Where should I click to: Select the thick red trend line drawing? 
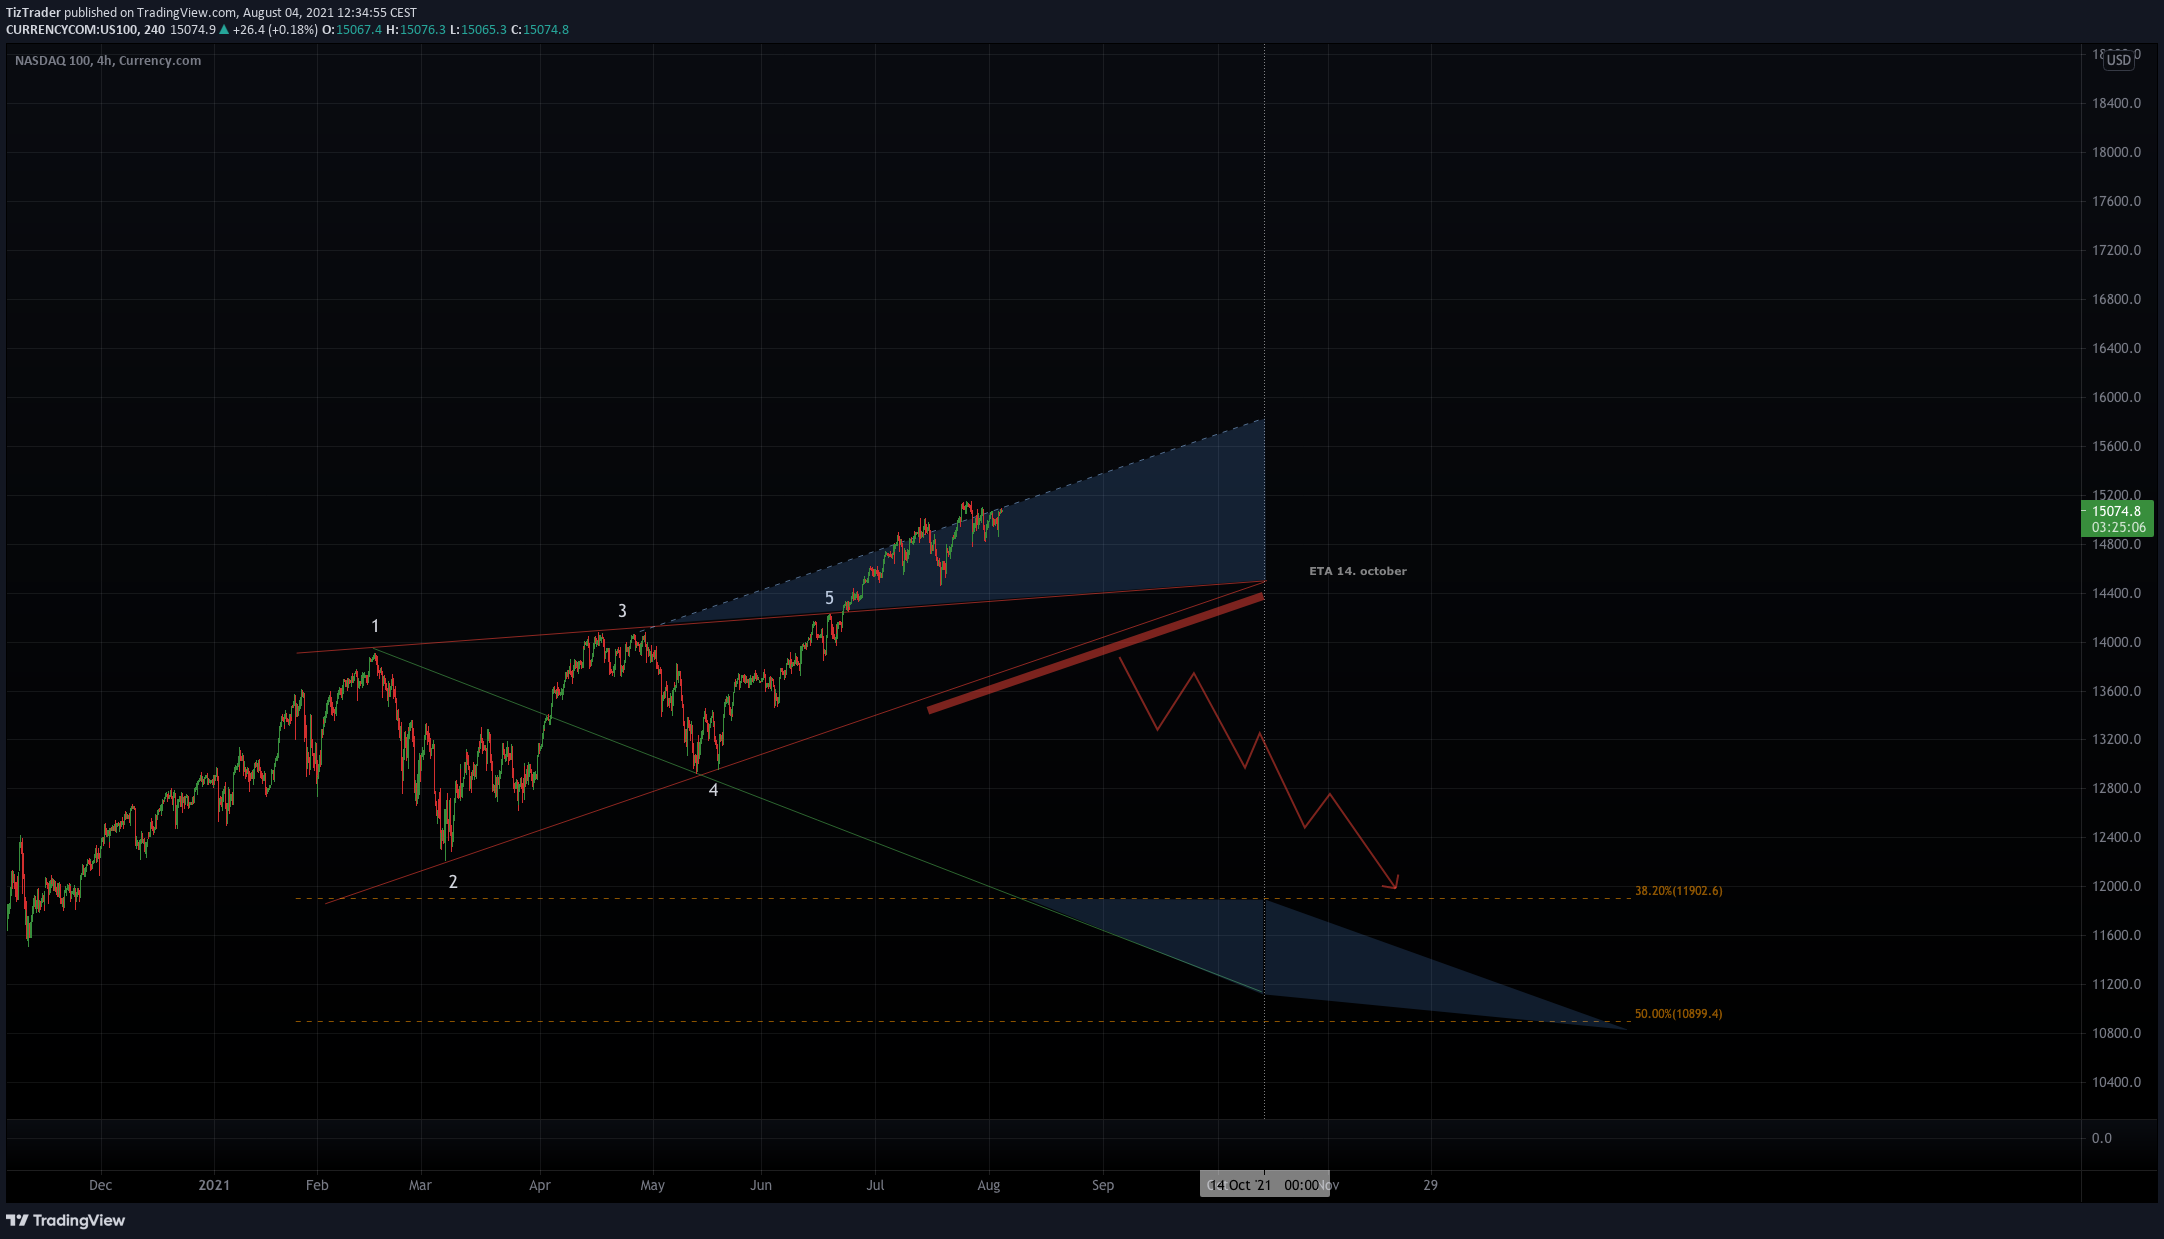[x=1095, y=654]
